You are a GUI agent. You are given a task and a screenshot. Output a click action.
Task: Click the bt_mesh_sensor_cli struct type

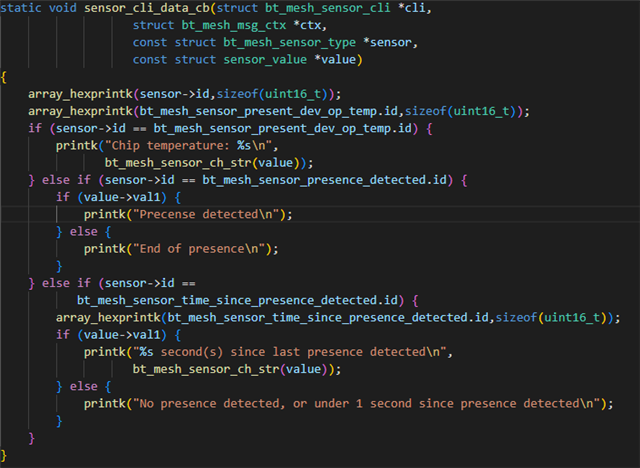[328, 8]
